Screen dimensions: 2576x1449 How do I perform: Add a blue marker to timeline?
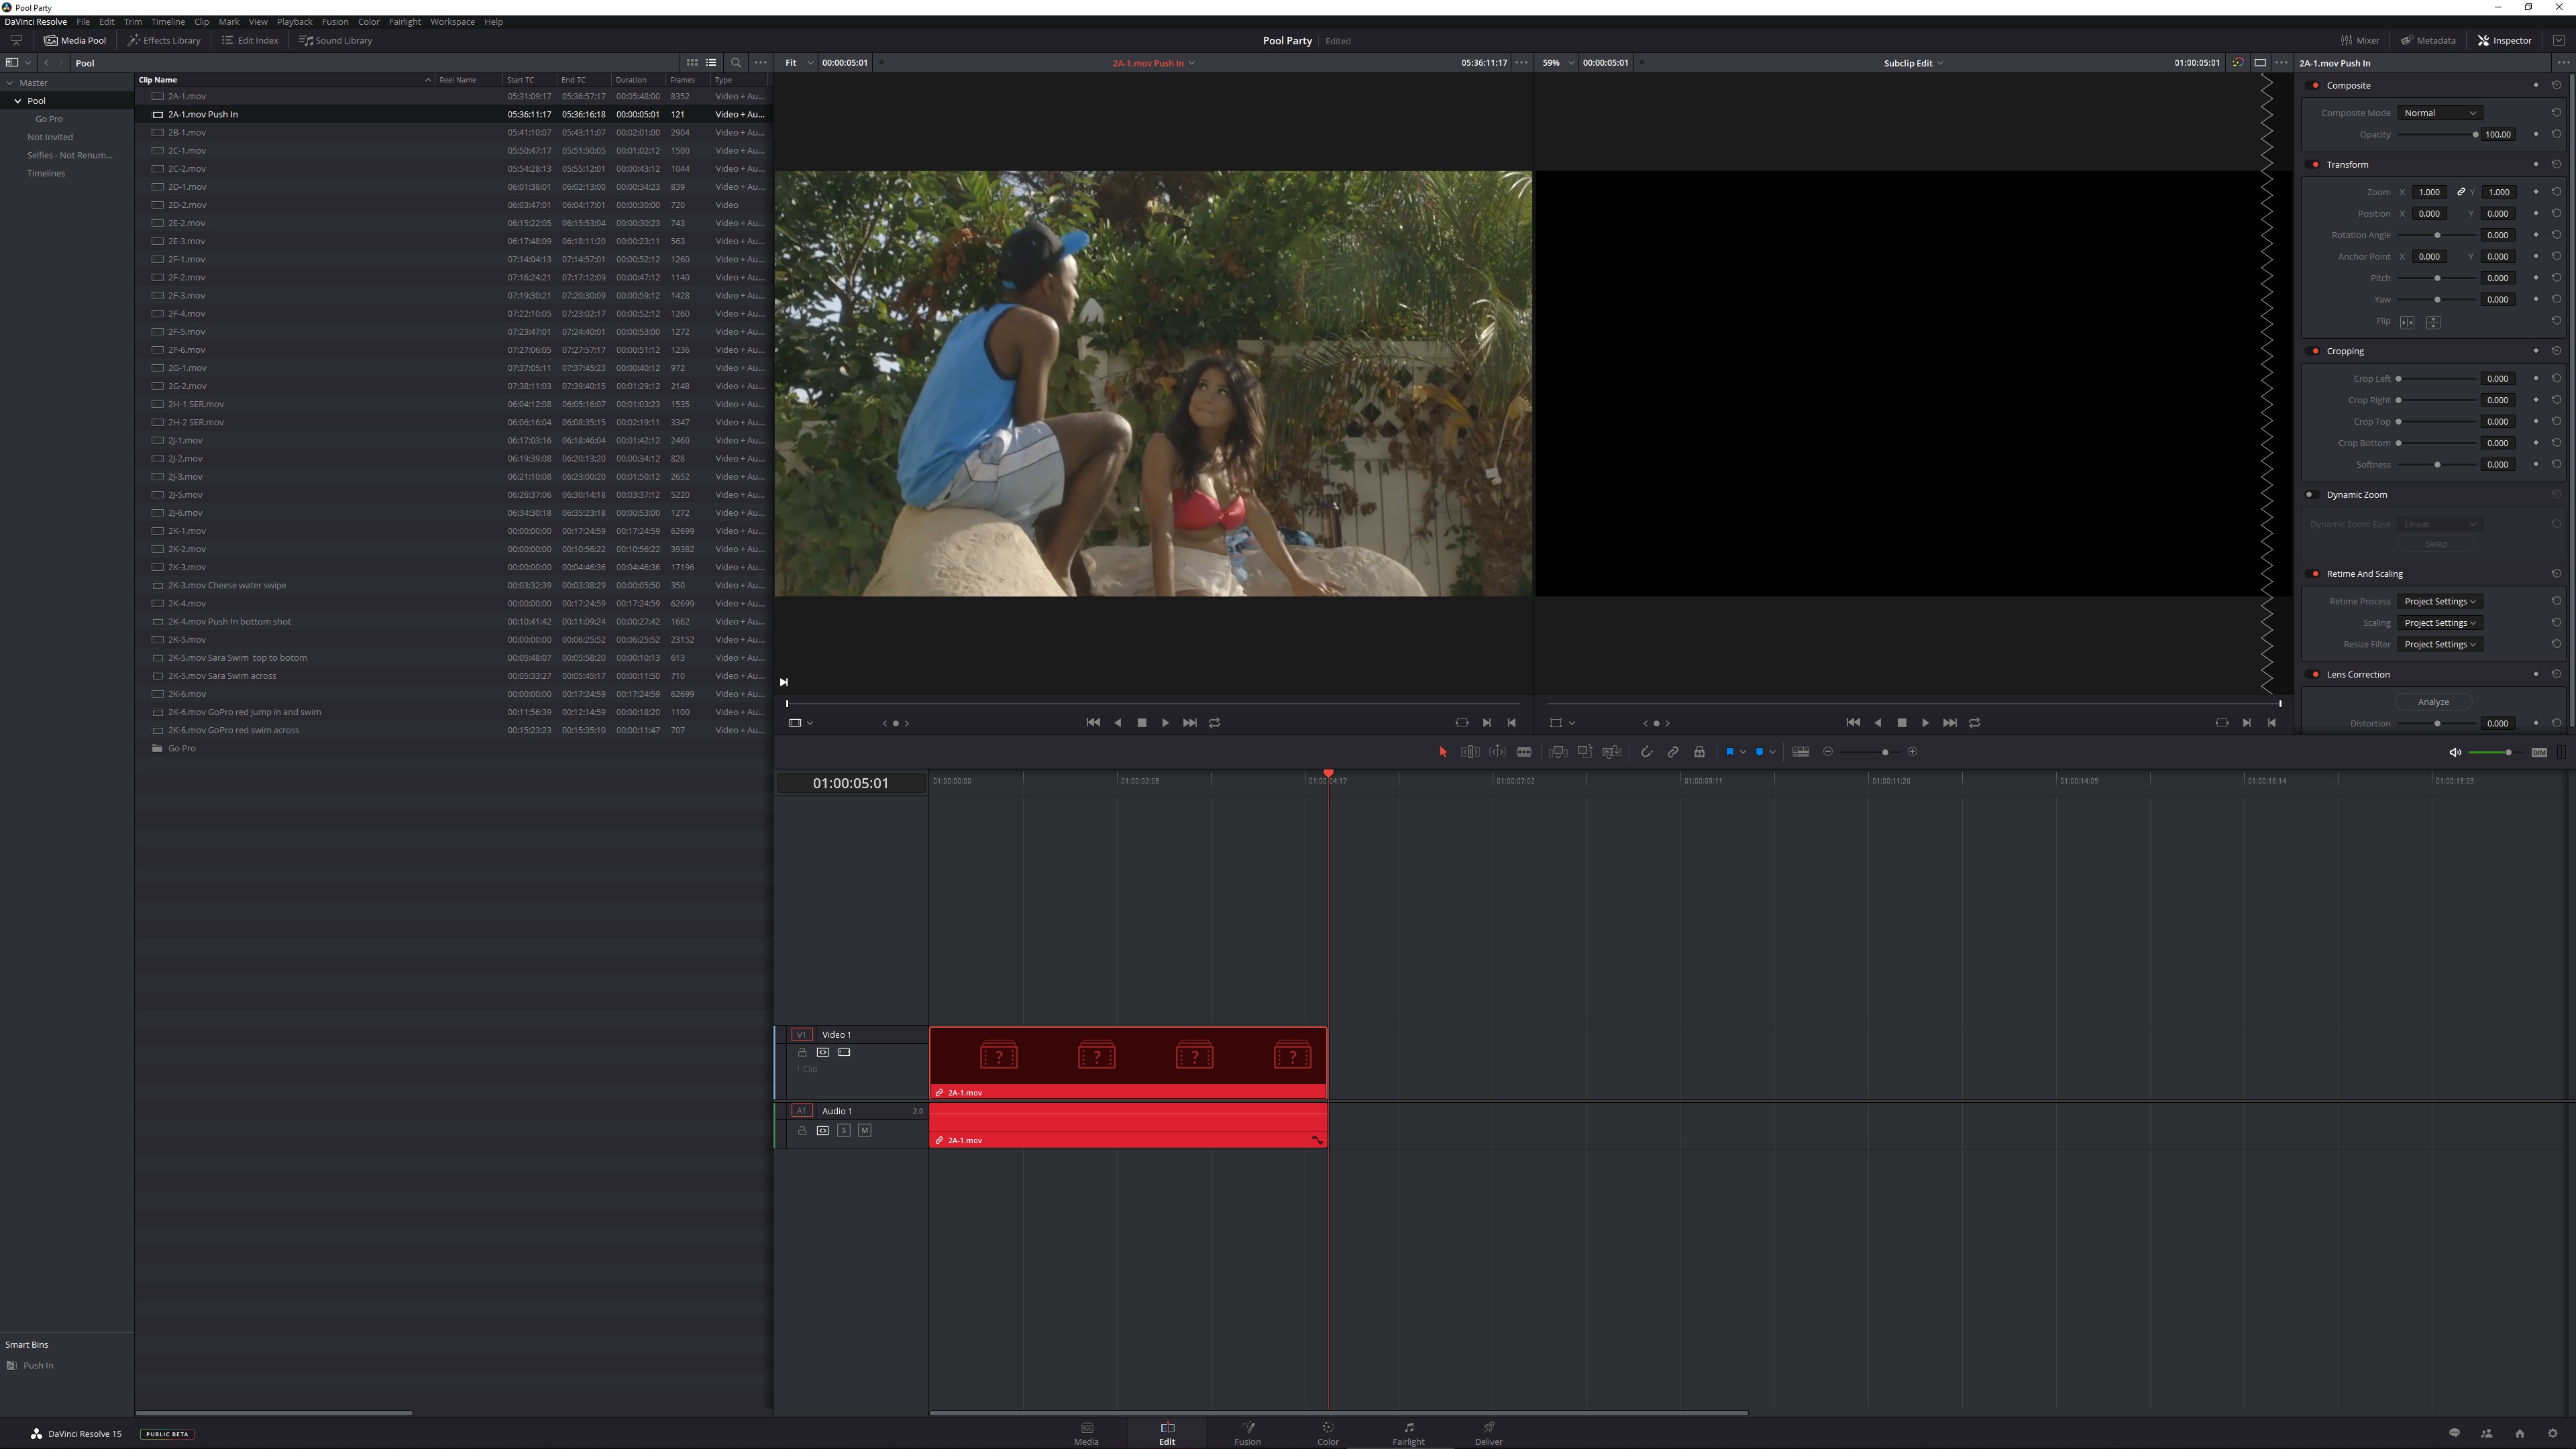click(x=1760, y=752)
